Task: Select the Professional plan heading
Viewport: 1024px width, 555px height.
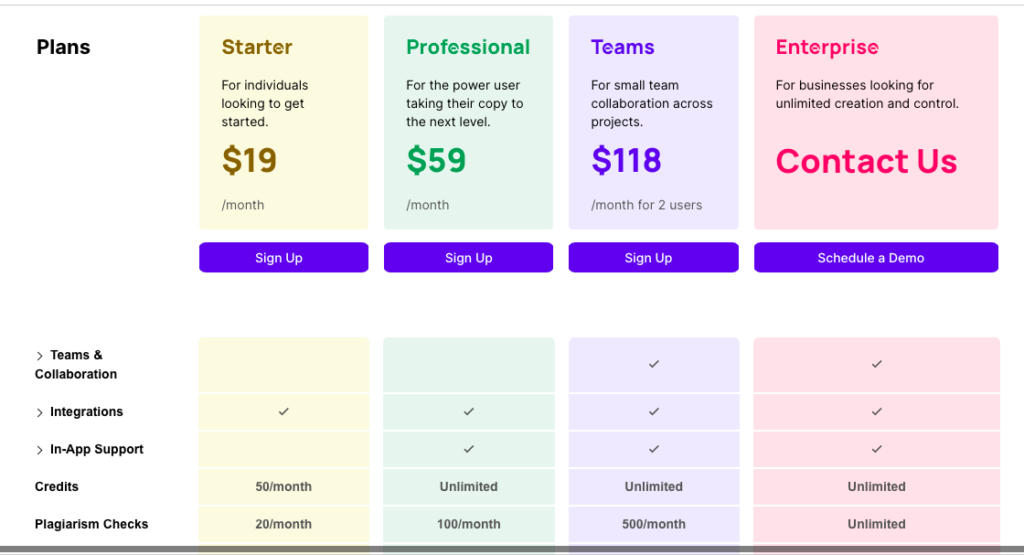Action: (x=468, y=47)
